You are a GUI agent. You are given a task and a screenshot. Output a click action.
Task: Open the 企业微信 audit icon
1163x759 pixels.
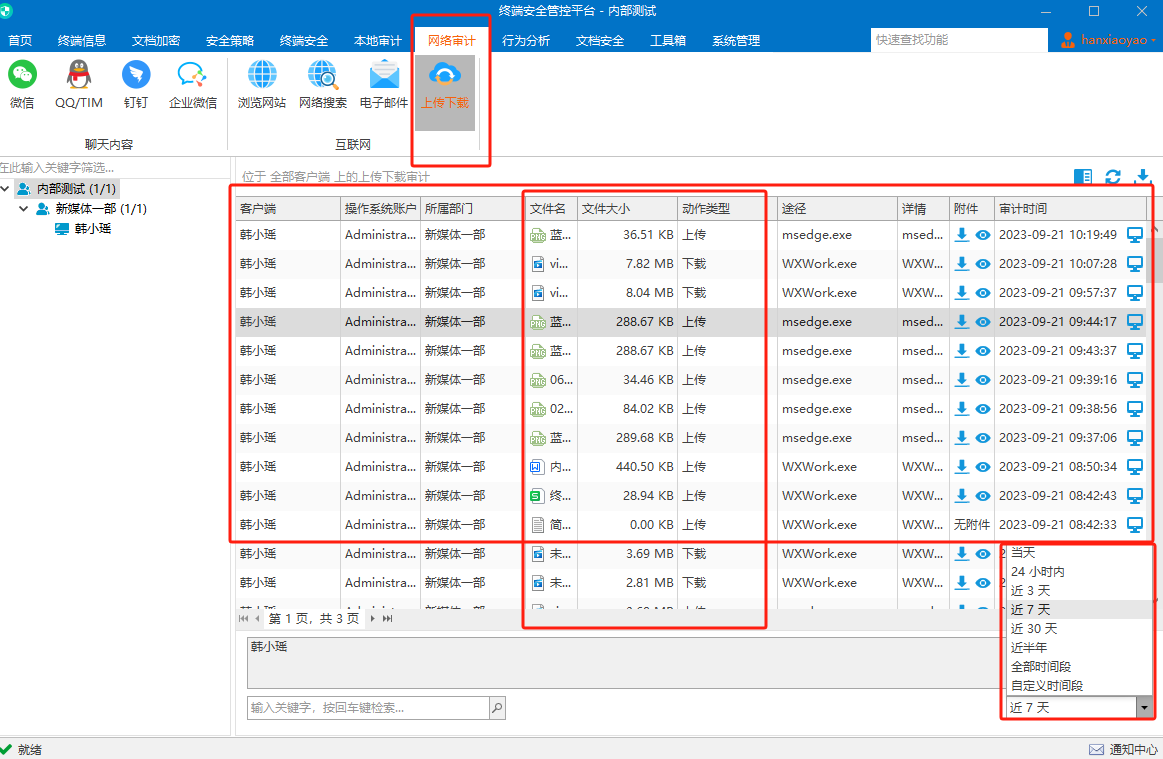pyautogui.click(x=192, y=76)
